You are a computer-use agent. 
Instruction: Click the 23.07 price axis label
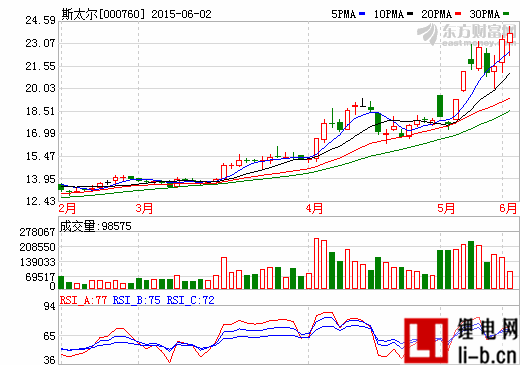tap(41, 43)
